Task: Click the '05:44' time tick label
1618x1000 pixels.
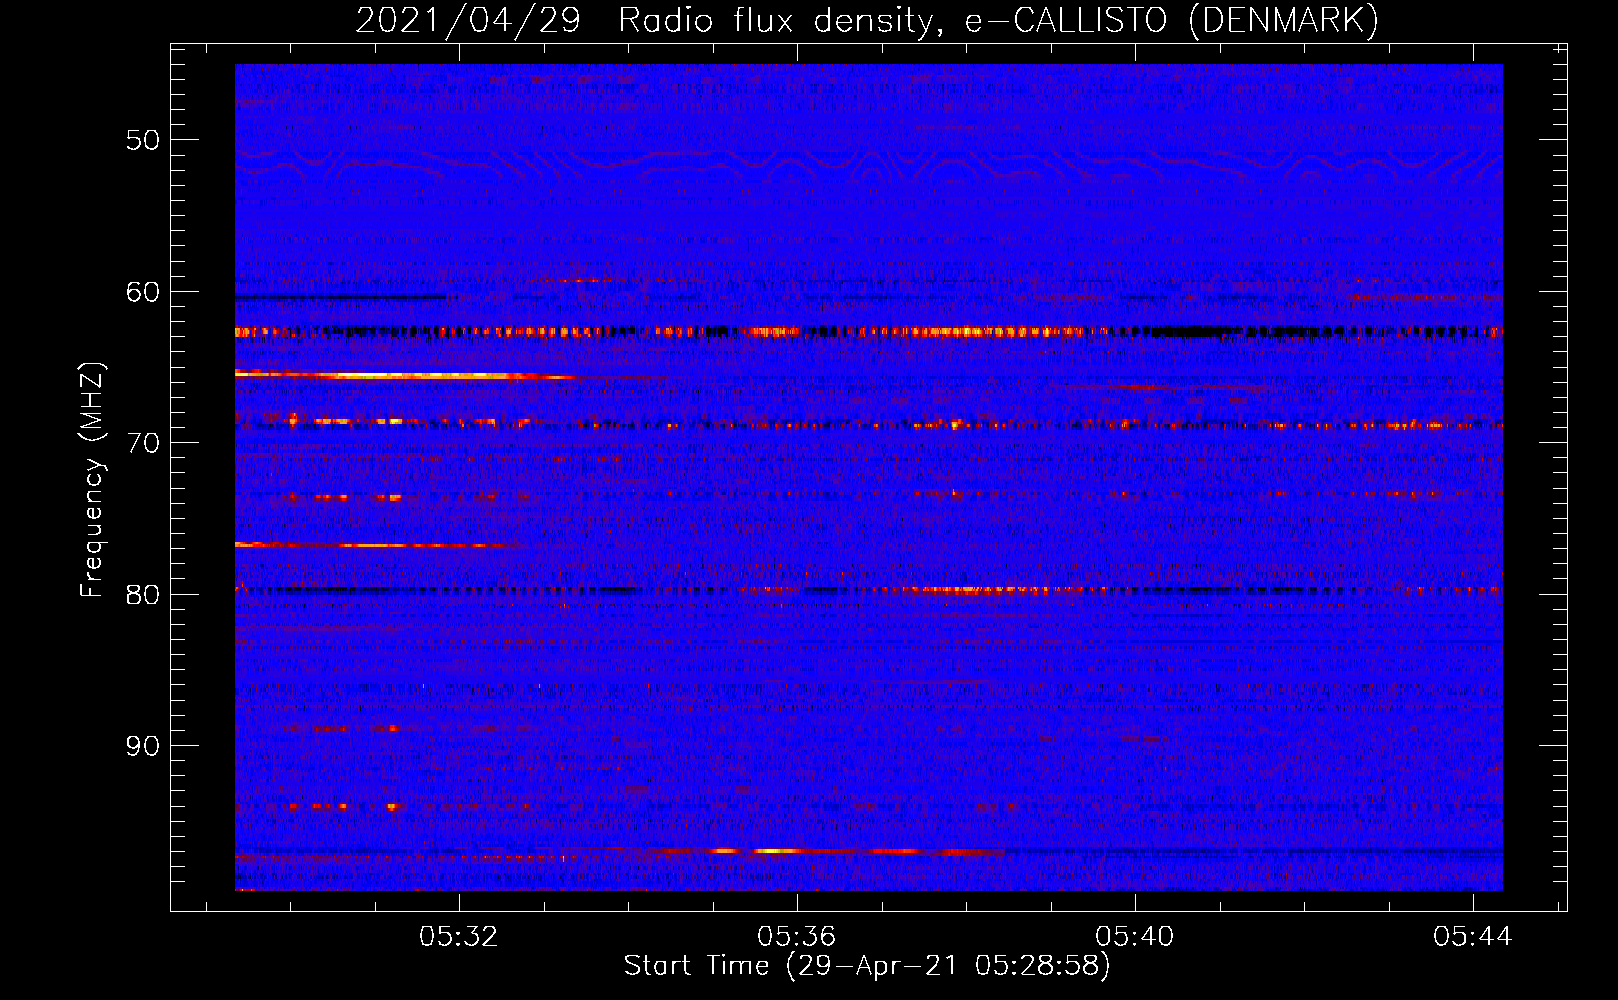Action: [1472, 937]
